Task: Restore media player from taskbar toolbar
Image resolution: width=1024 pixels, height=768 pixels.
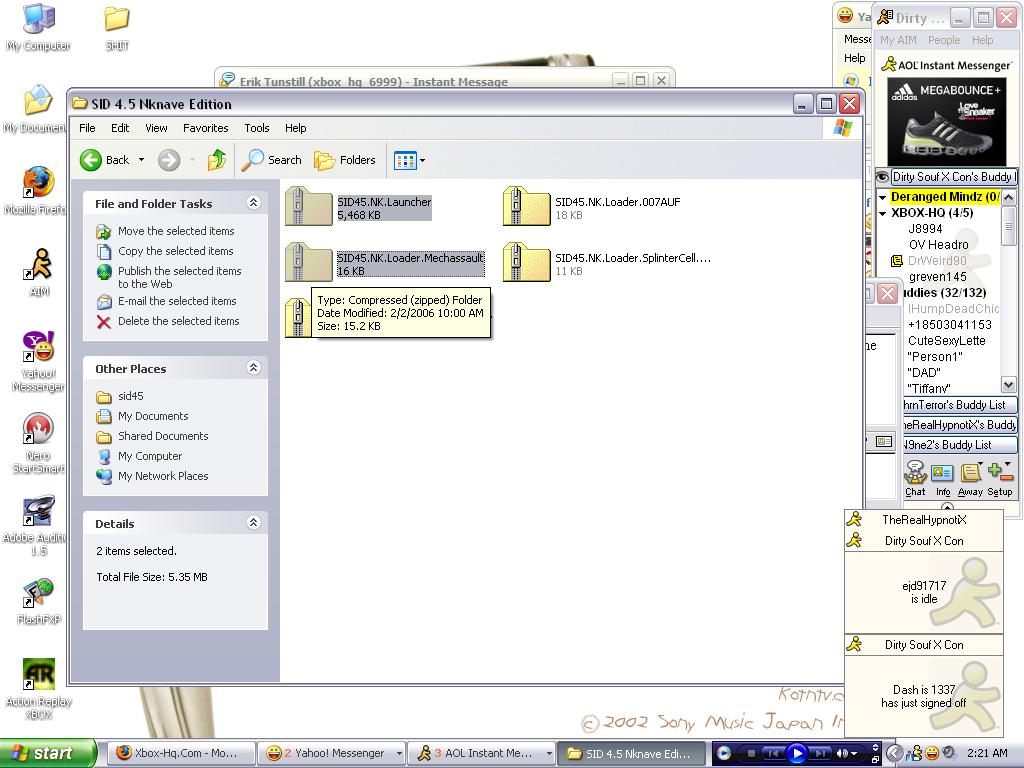Action: coord(875,760)
